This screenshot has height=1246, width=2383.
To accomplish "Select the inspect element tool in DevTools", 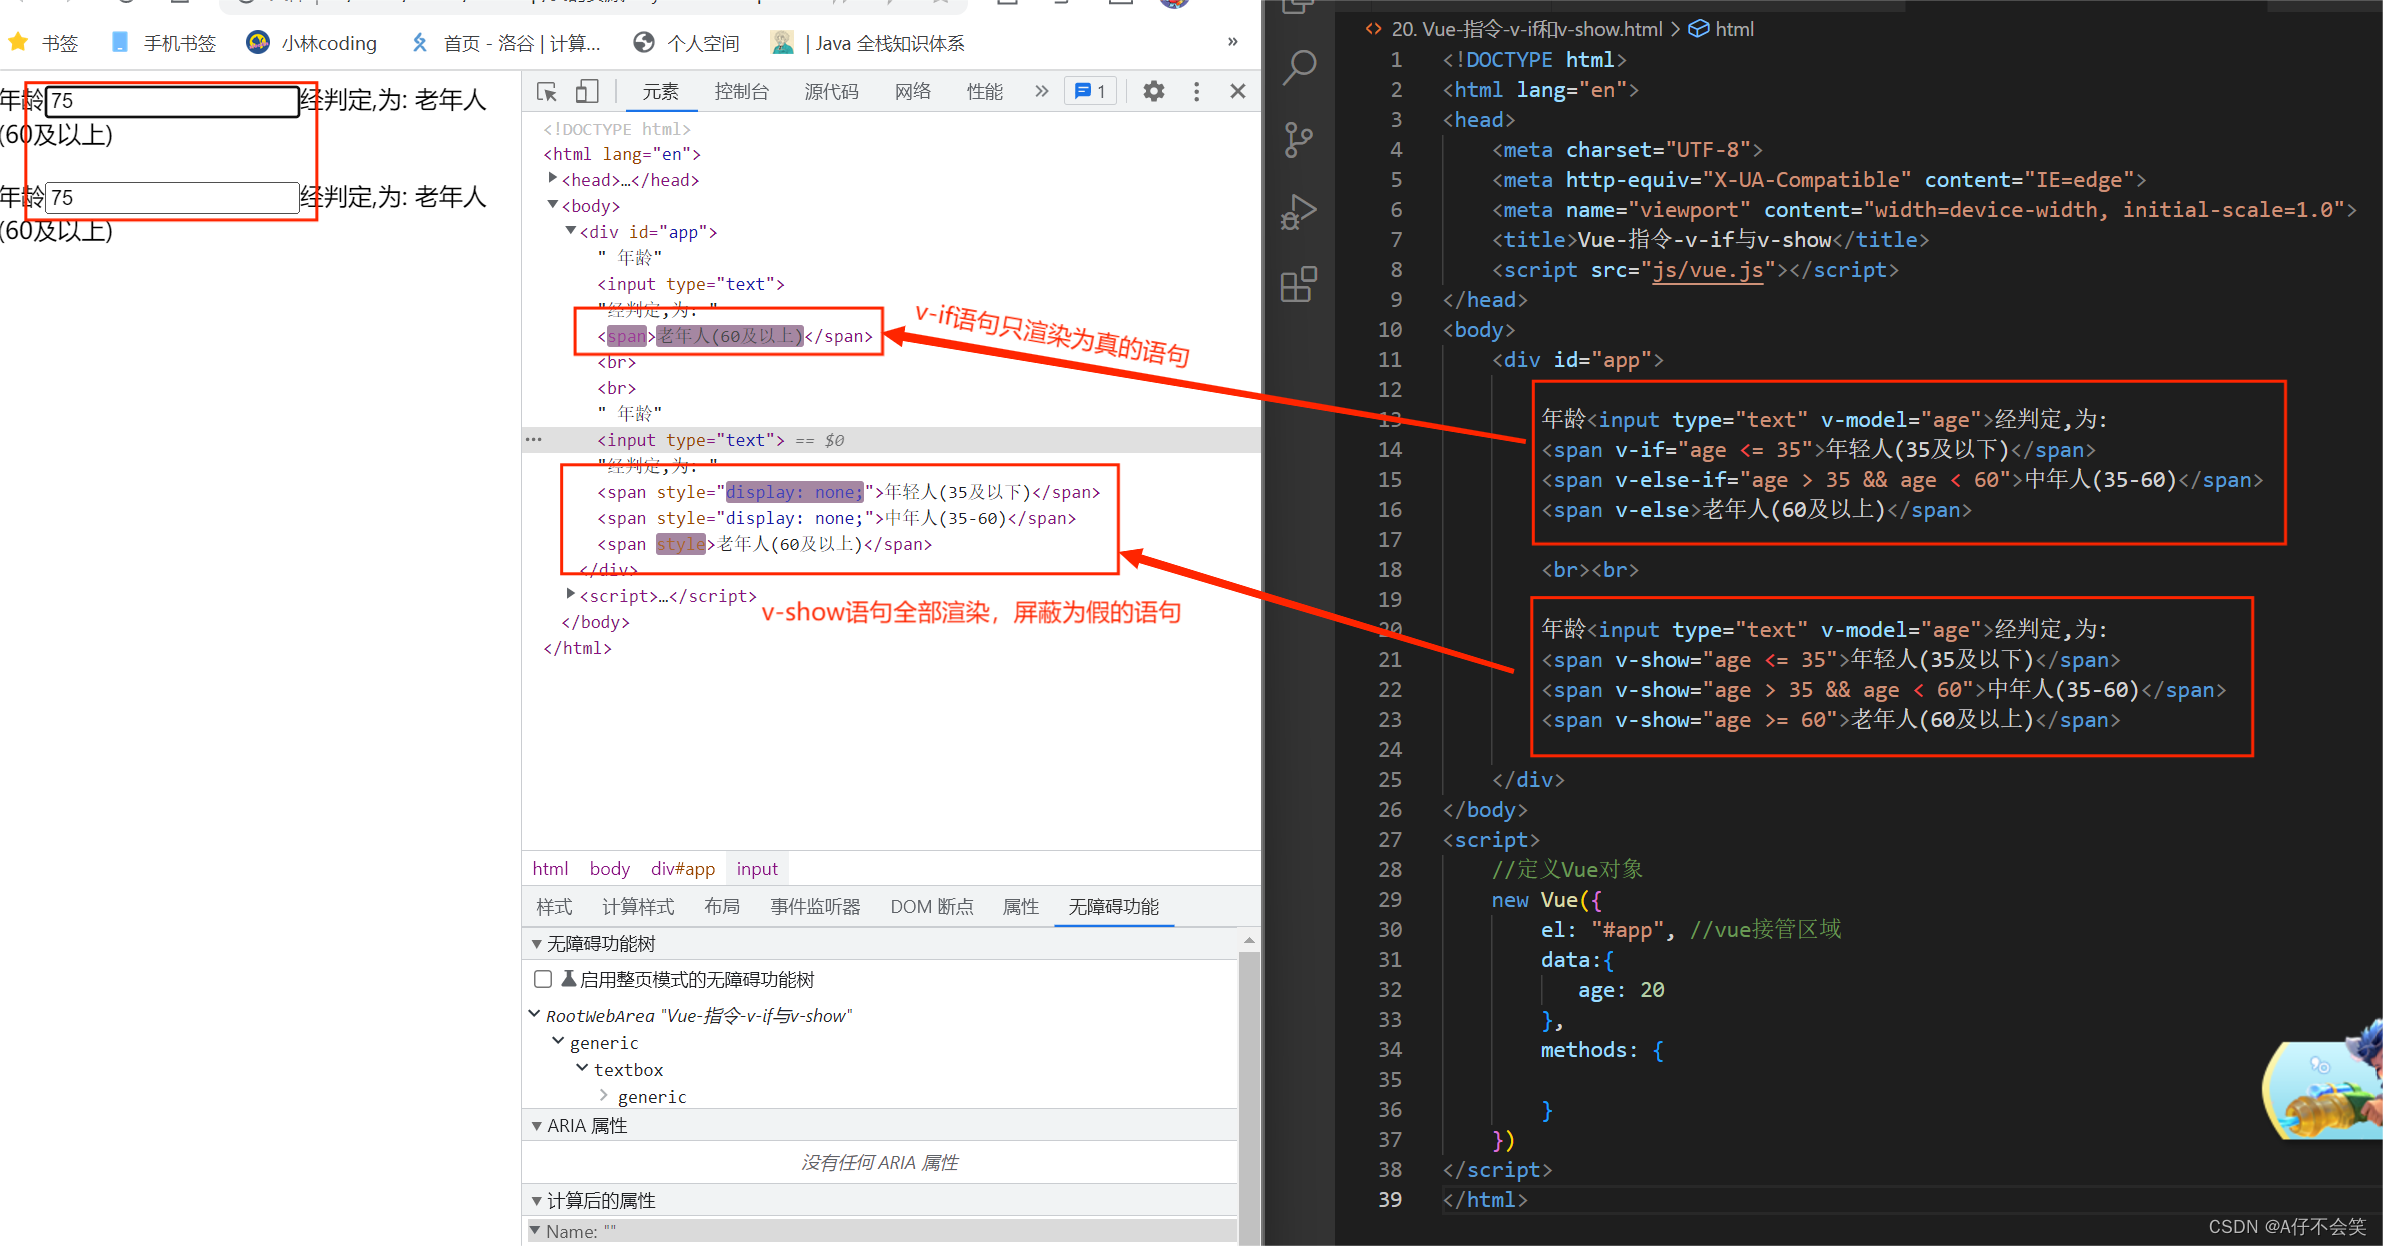I will coord(546,91).
